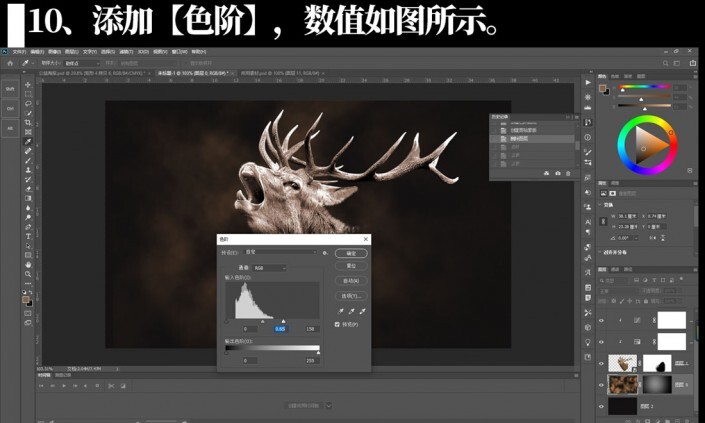Screen dimensions: 705x423
Task: Confirm the Levels dialog with OK button
Action: (351, 253)
